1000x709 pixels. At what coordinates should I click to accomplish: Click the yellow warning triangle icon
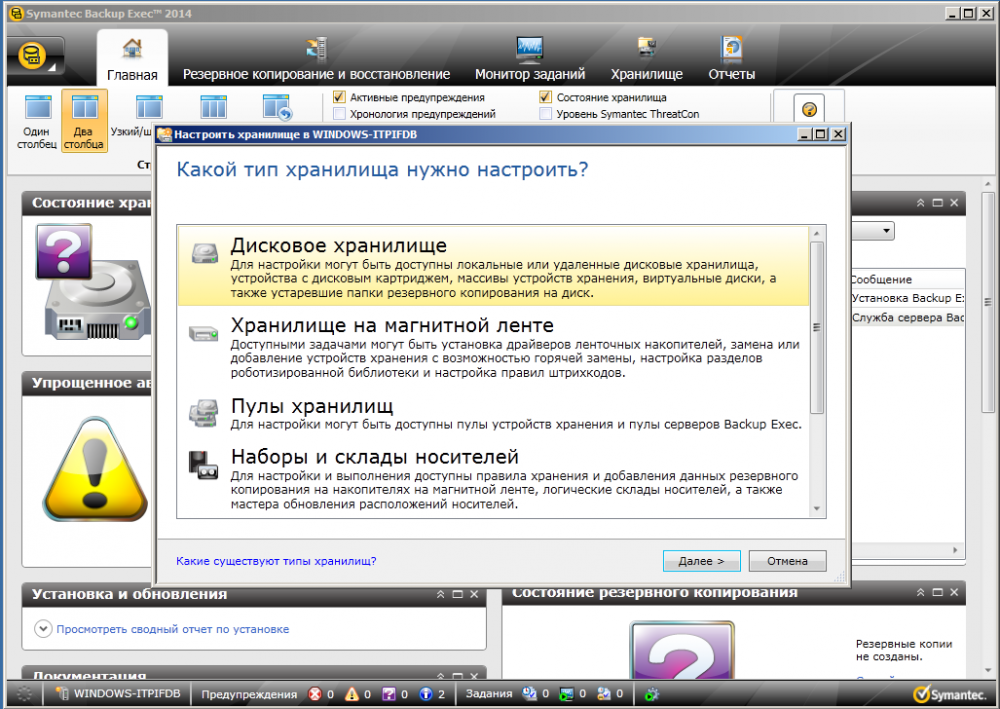click(x=96, y=469)
